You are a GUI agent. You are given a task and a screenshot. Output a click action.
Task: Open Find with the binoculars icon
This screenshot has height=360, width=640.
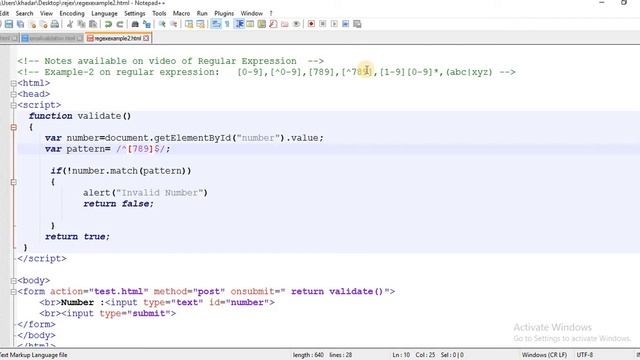[135, 24]
